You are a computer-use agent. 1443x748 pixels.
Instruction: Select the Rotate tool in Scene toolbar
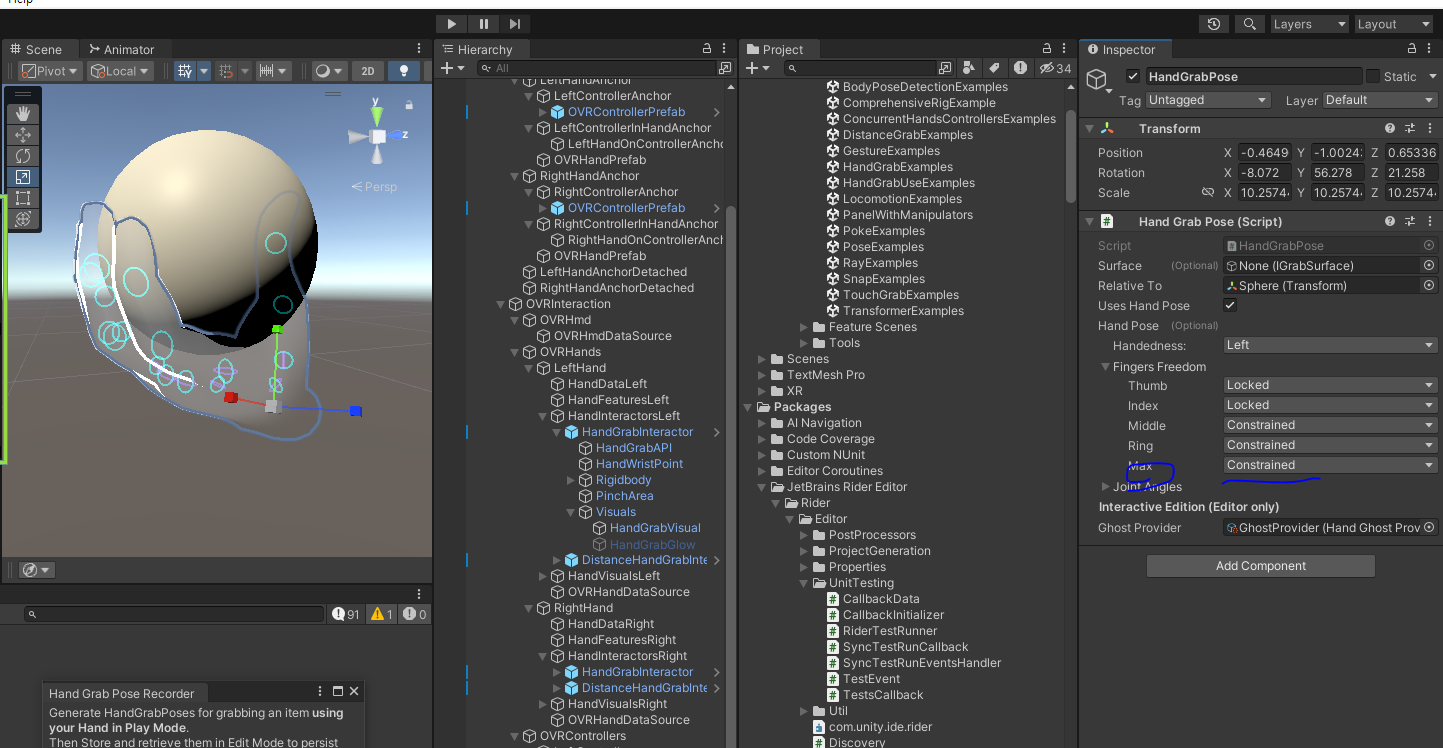click(x=23, y=156)
